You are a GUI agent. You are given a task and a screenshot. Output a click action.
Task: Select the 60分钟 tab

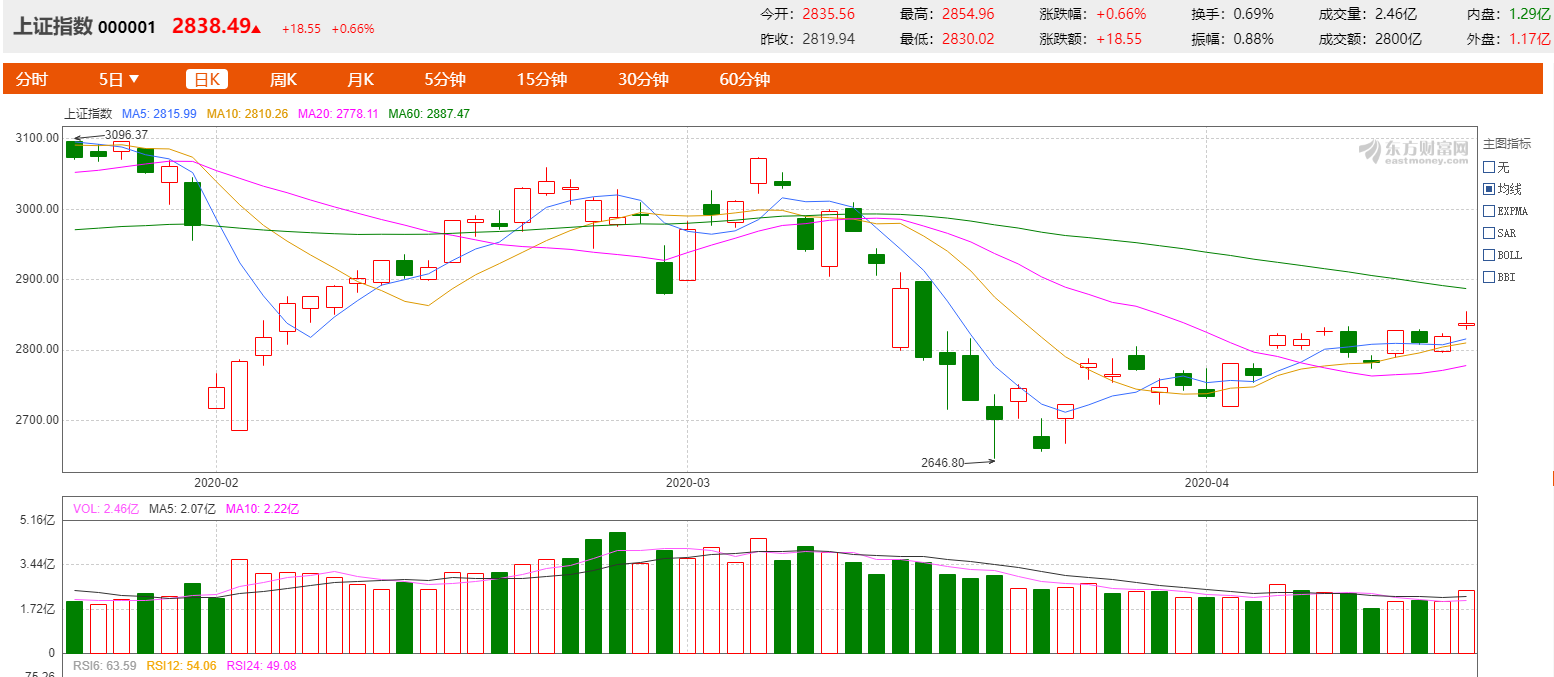(x=745, y=80)
